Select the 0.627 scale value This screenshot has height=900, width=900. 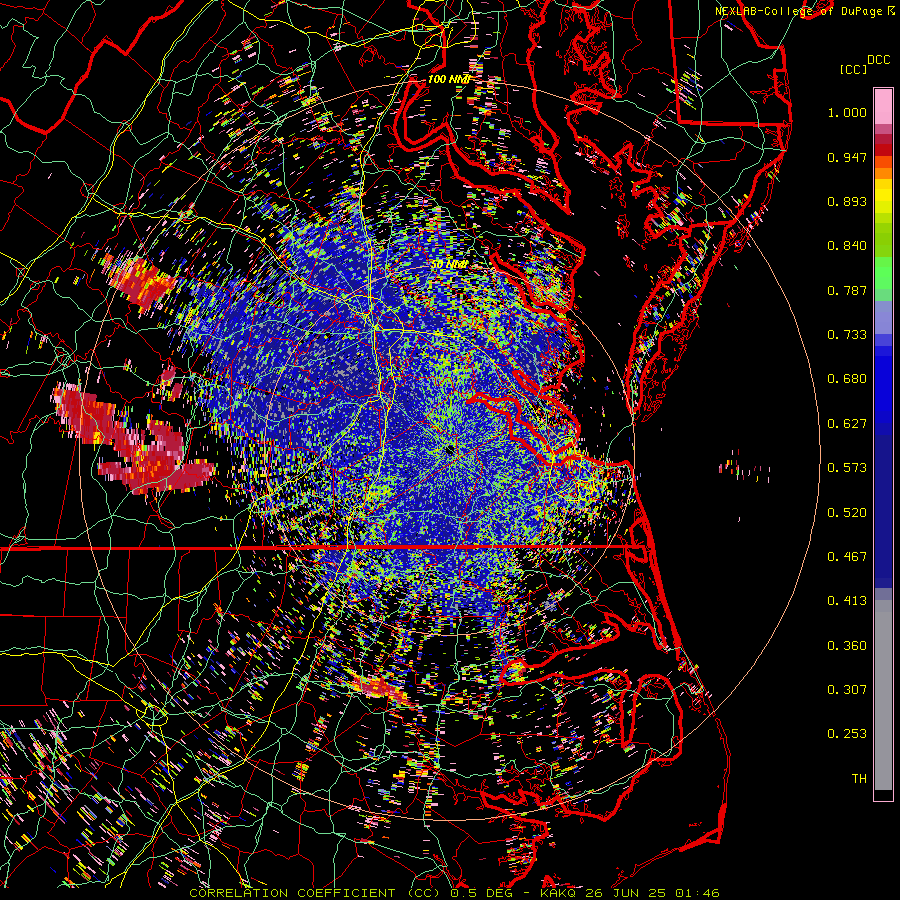847,424
